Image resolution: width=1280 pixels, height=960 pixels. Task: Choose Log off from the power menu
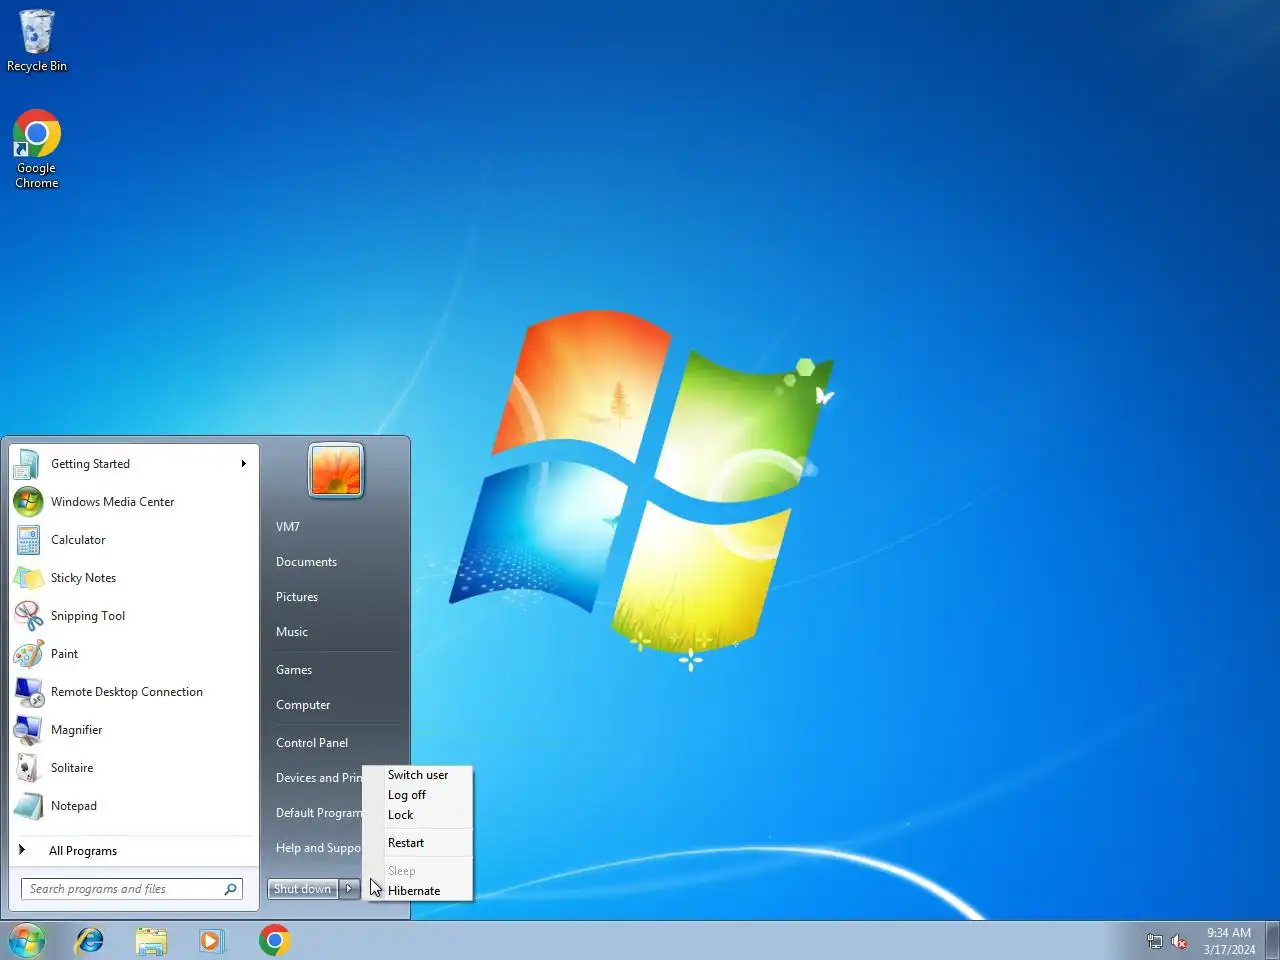(x=418, y=795)
